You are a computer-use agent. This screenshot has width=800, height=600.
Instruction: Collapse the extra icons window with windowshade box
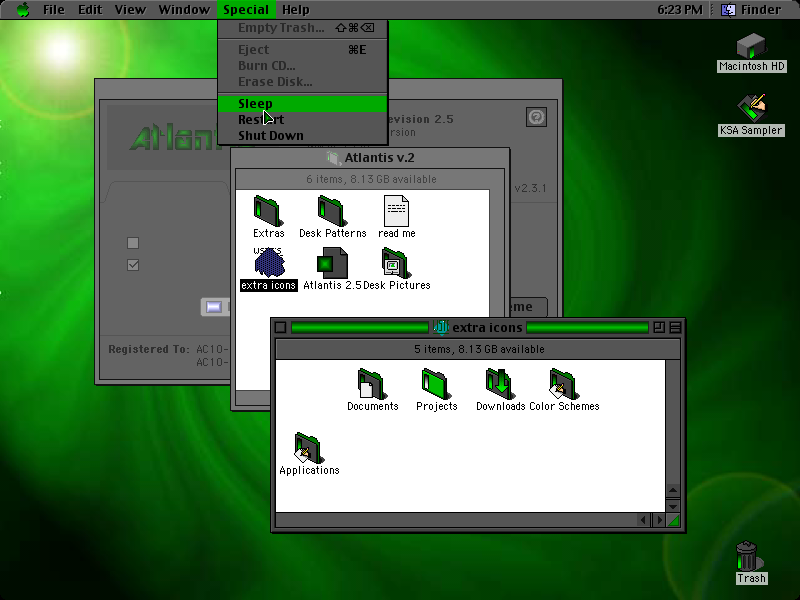pos(675,327)
